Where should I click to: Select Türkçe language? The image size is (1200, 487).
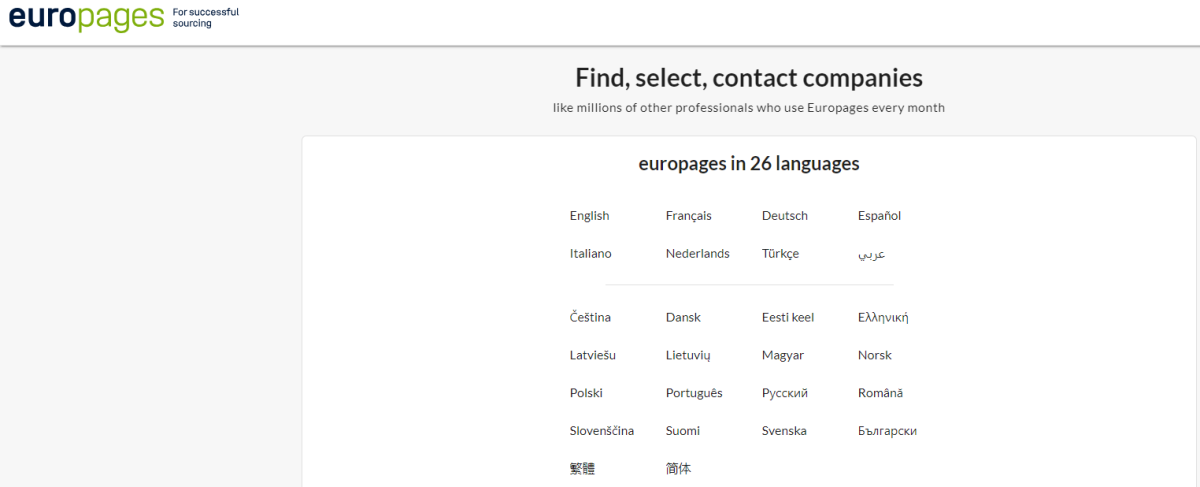click(x=781, y=254)
